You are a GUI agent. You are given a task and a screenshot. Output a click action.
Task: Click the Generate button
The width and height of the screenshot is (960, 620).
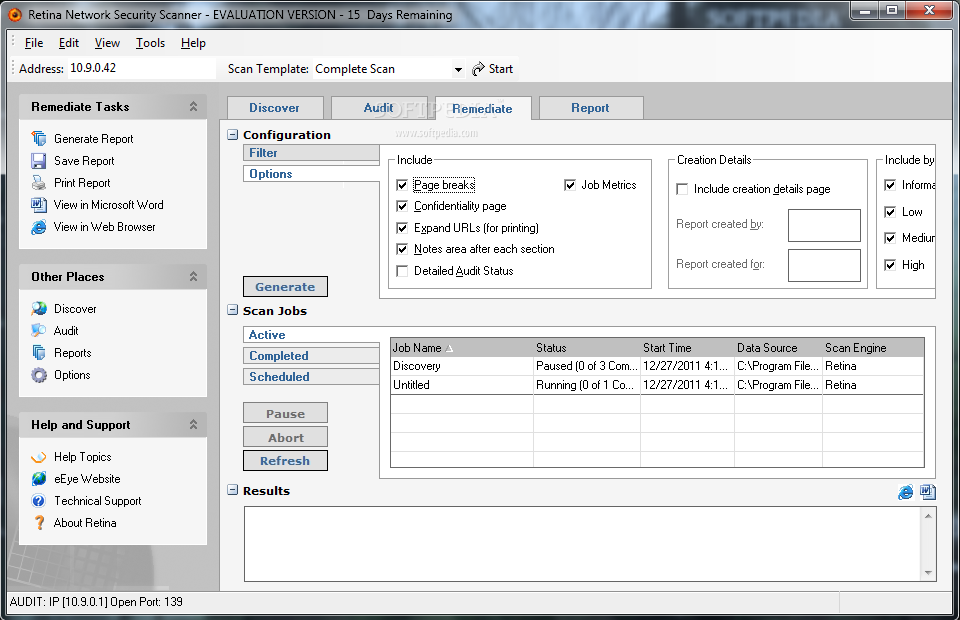point(285,286)
